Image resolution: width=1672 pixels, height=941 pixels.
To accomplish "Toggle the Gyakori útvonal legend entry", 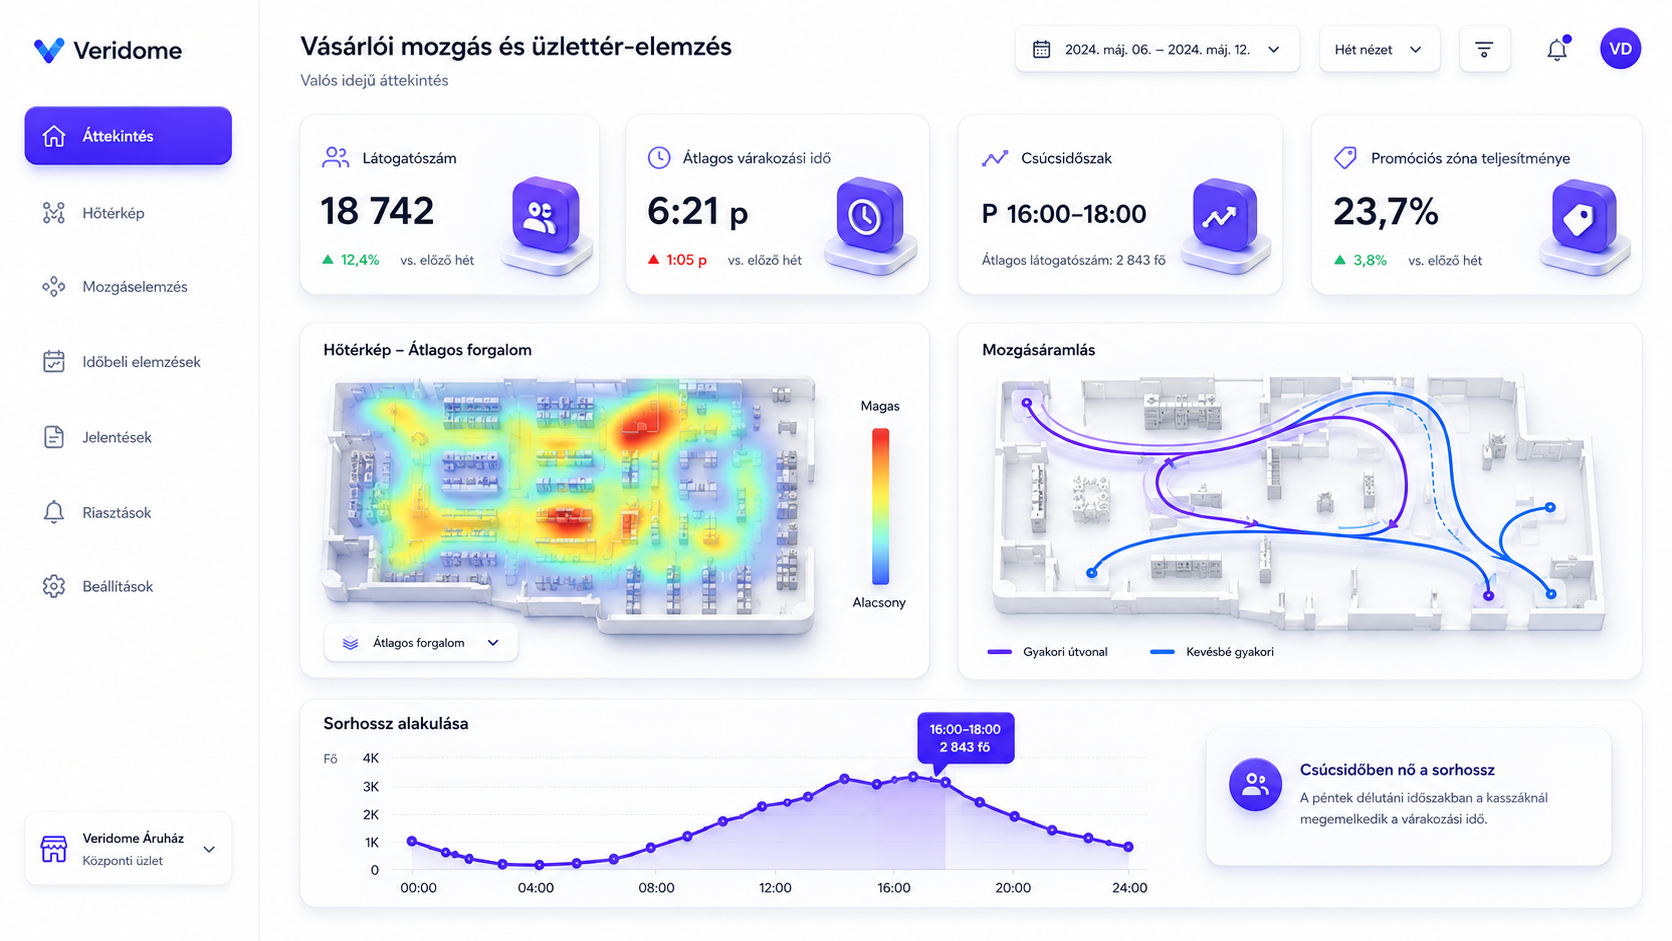I will point(1047,652).
